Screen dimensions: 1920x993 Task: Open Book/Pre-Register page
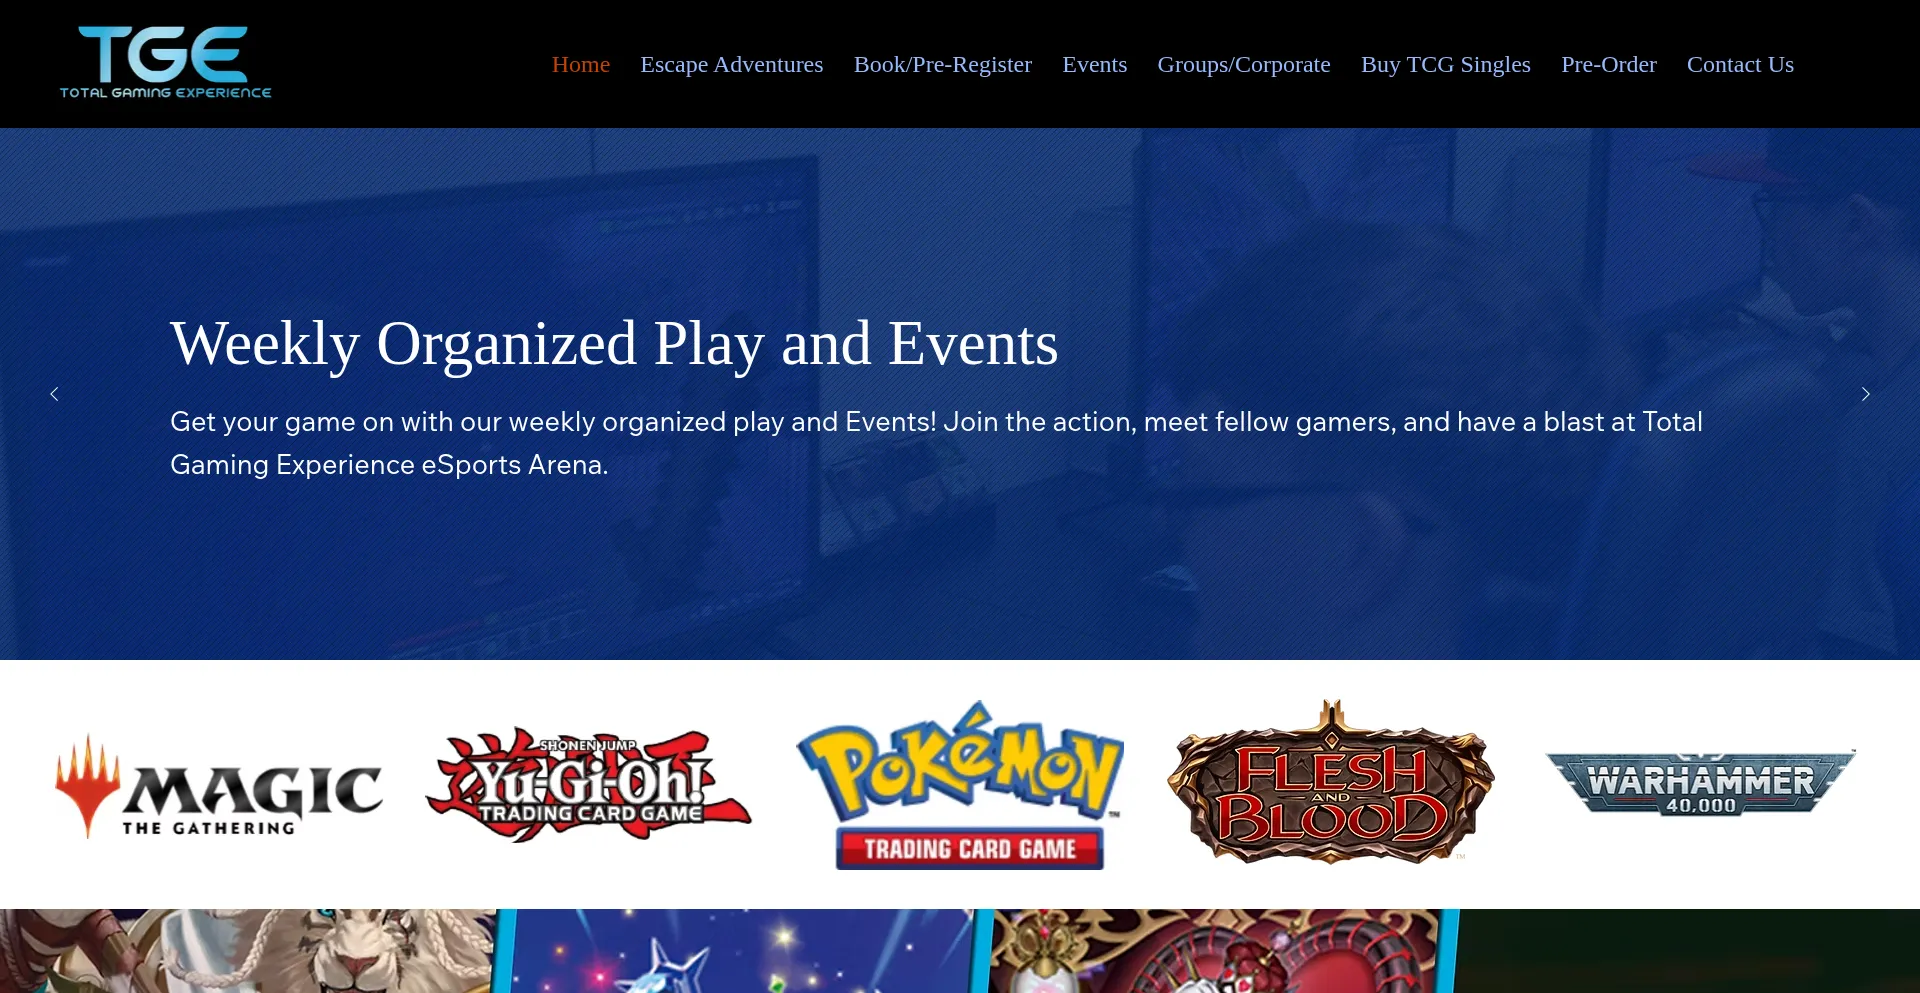click(943, 64)
